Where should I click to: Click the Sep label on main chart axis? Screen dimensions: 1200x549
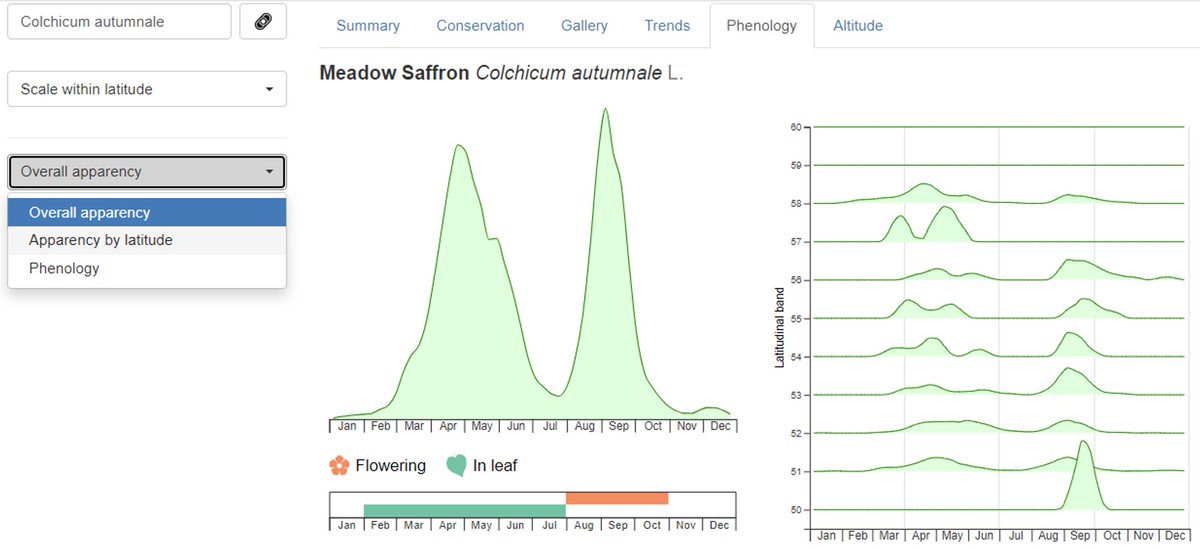(617, 425)
